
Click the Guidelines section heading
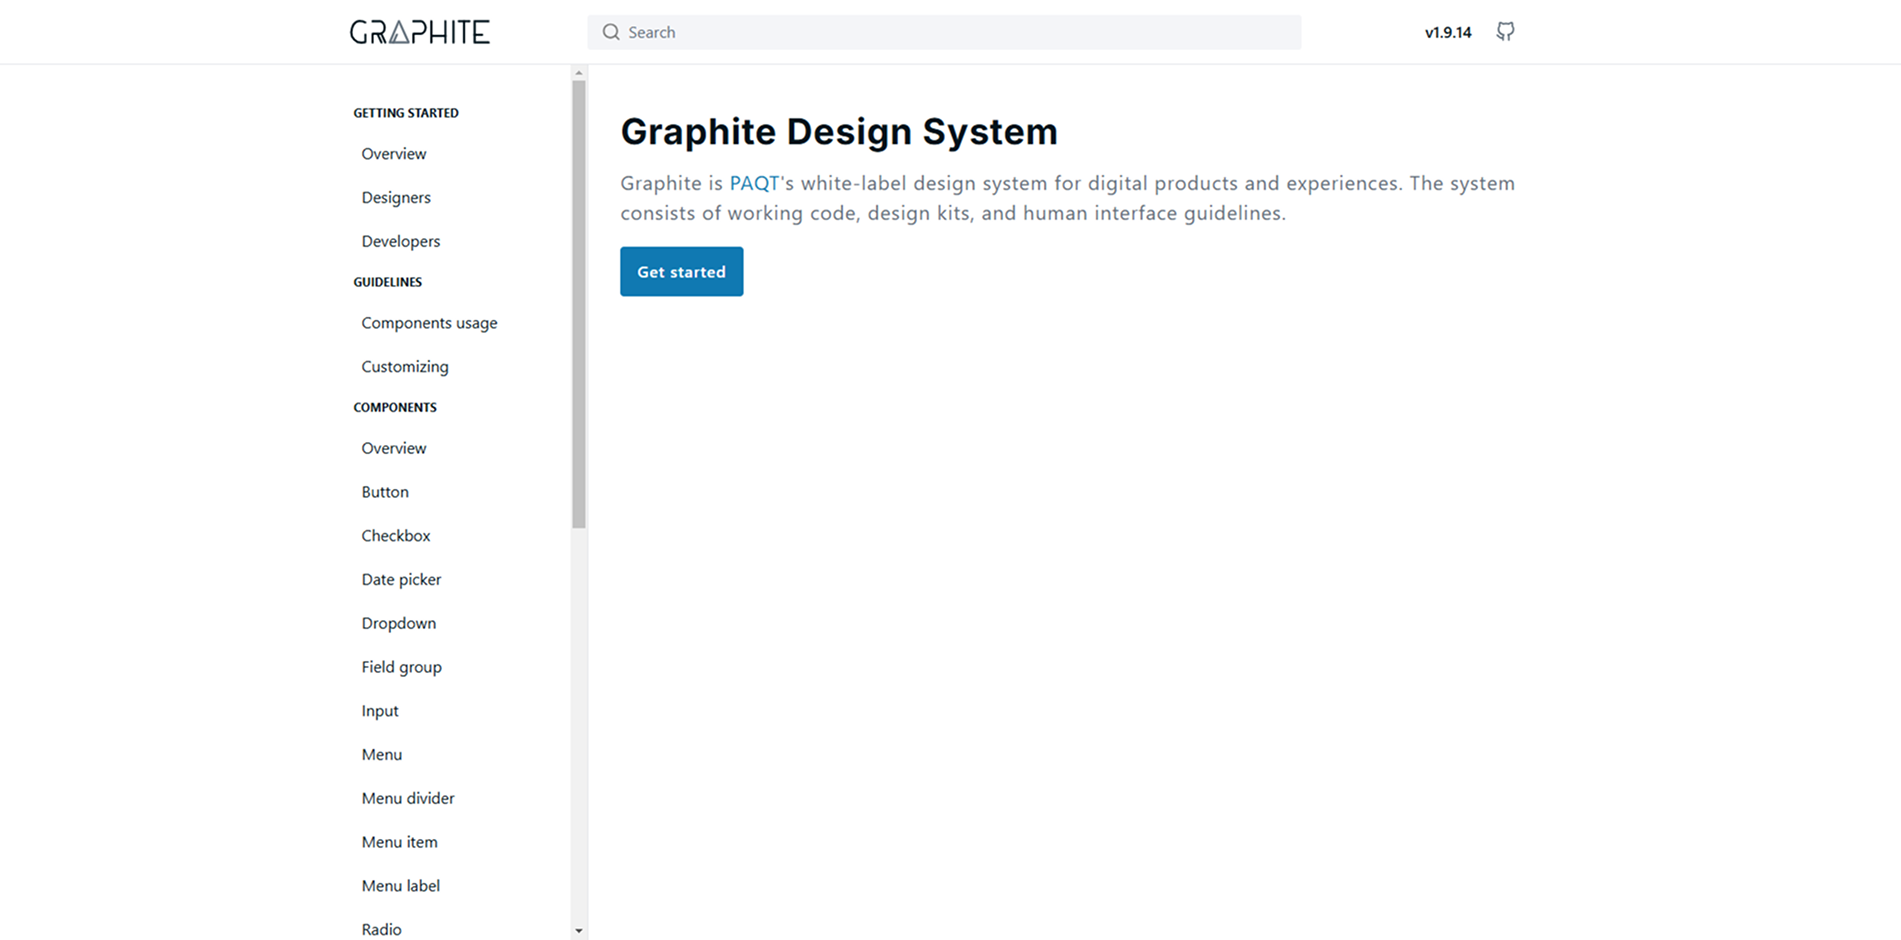pyautogui.click(x=388, y=282)
